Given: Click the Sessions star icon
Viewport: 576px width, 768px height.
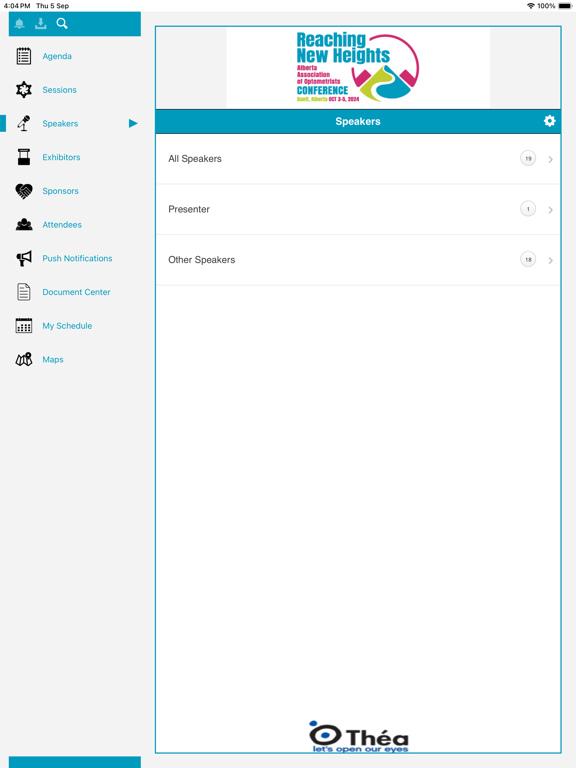Looking at the screenshot, I should coord(24,90).
